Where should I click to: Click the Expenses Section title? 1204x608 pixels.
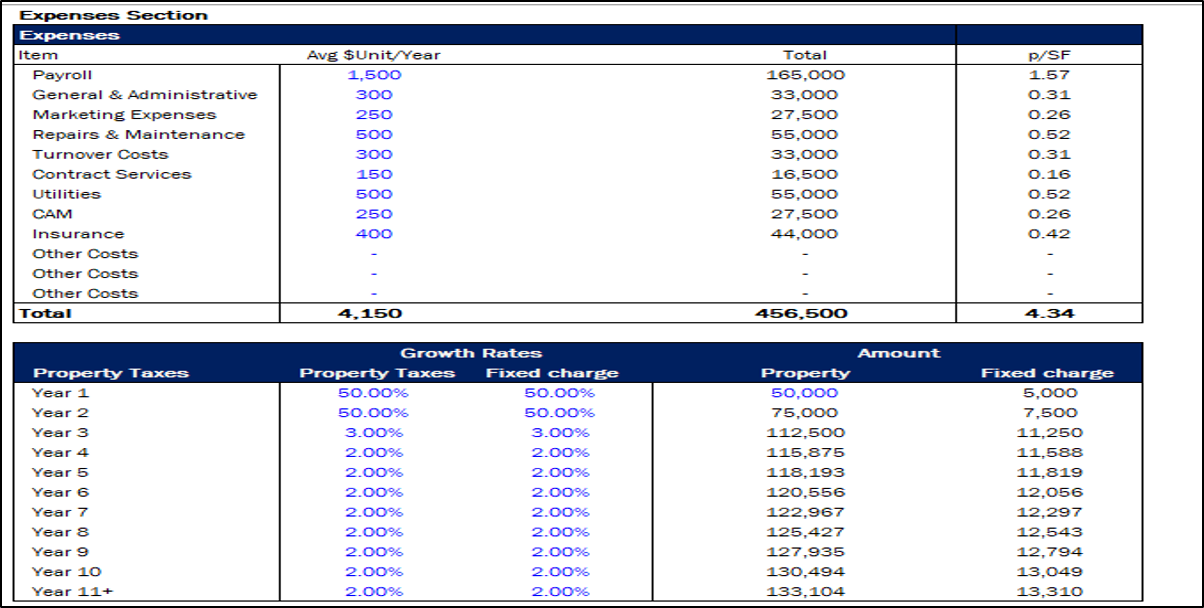114,15
